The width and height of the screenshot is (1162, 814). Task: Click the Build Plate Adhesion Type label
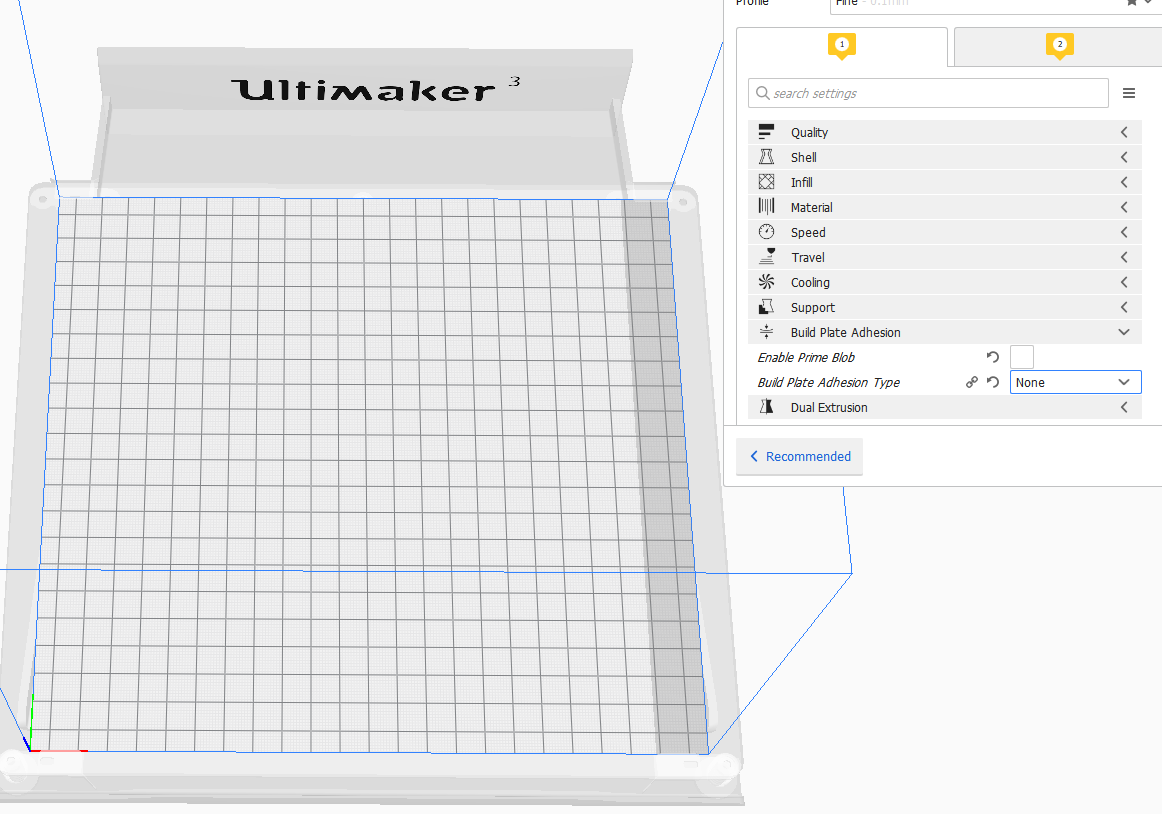829,383
